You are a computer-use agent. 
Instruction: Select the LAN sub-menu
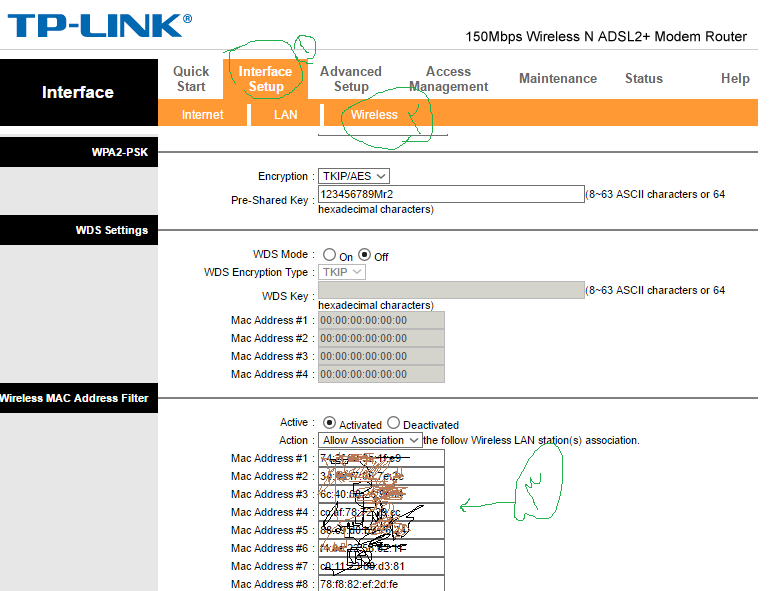coord(286,115)
